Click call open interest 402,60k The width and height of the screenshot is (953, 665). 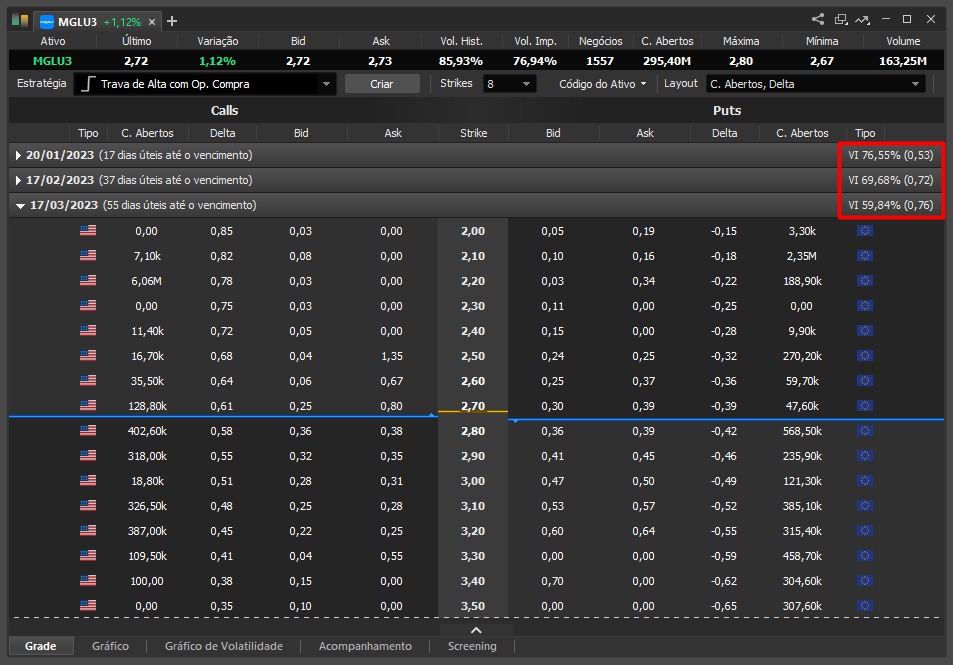point(147,431)
